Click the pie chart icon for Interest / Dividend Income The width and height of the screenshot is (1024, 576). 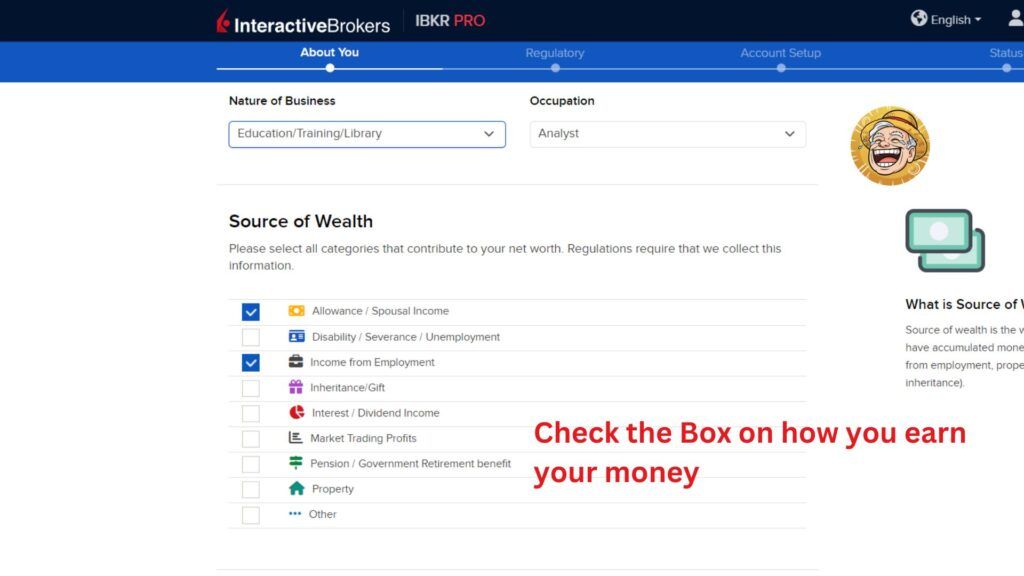[x=296, y=412]
